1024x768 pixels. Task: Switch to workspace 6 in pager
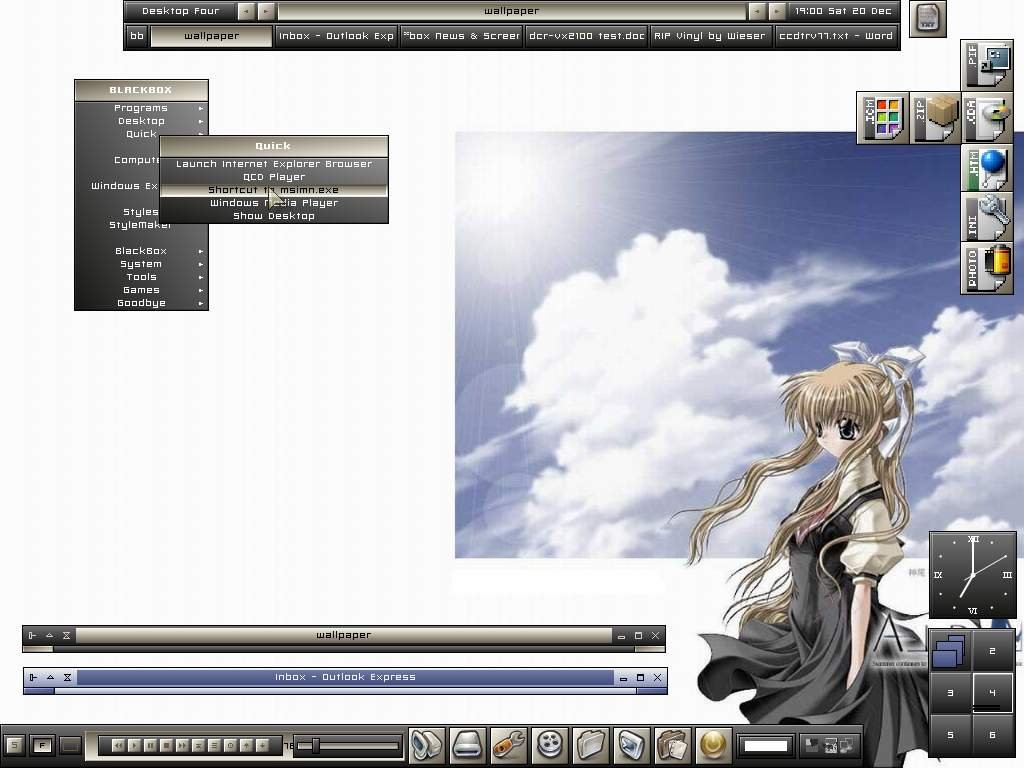[993, 735]
